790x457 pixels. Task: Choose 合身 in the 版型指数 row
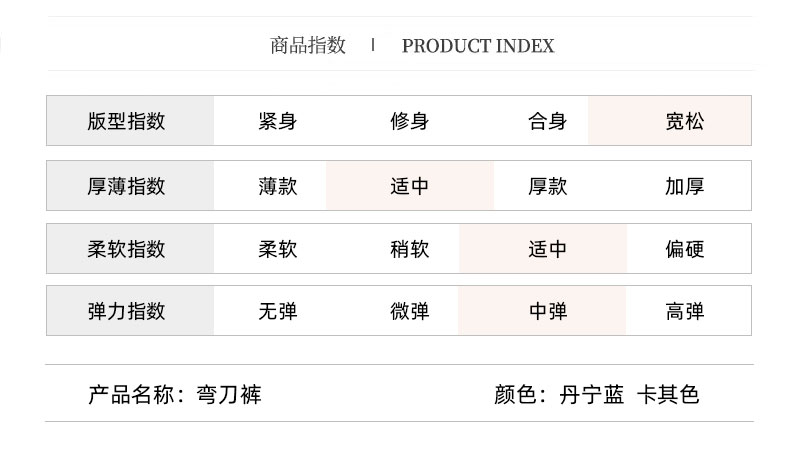tap(547, 122)
